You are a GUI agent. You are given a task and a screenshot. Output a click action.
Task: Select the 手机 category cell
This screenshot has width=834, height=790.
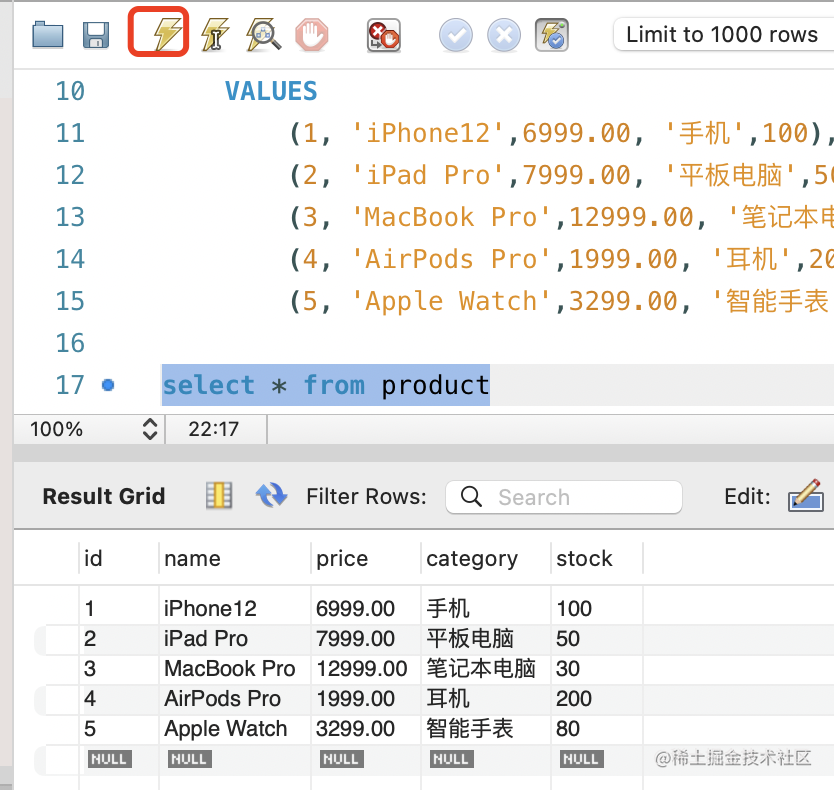point(486,608)
